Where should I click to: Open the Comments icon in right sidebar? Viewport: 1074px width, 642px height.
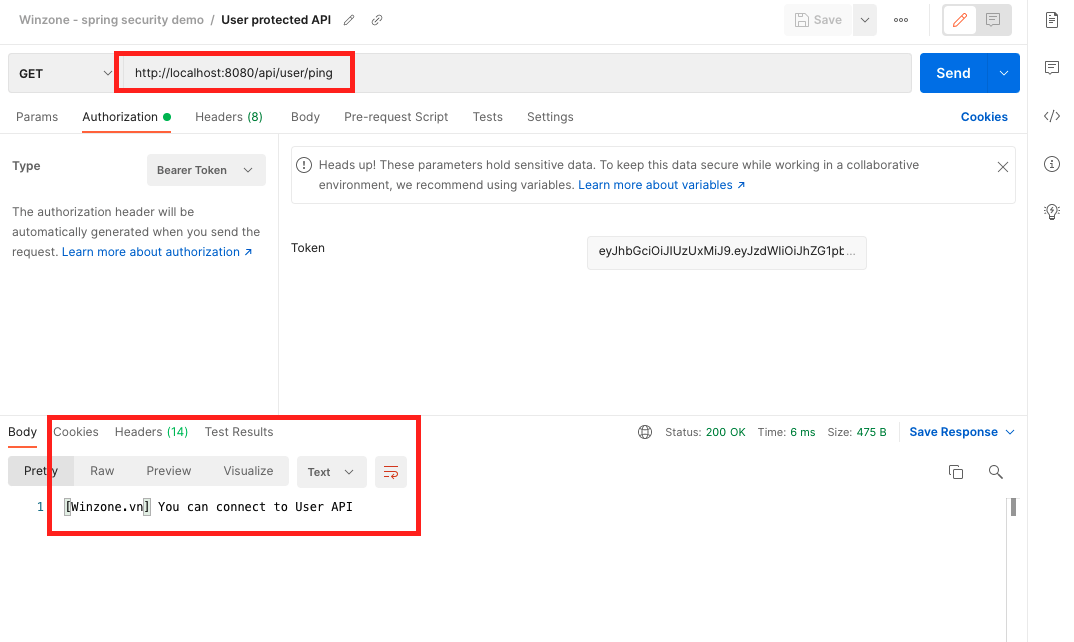(x=1052, y=67)
